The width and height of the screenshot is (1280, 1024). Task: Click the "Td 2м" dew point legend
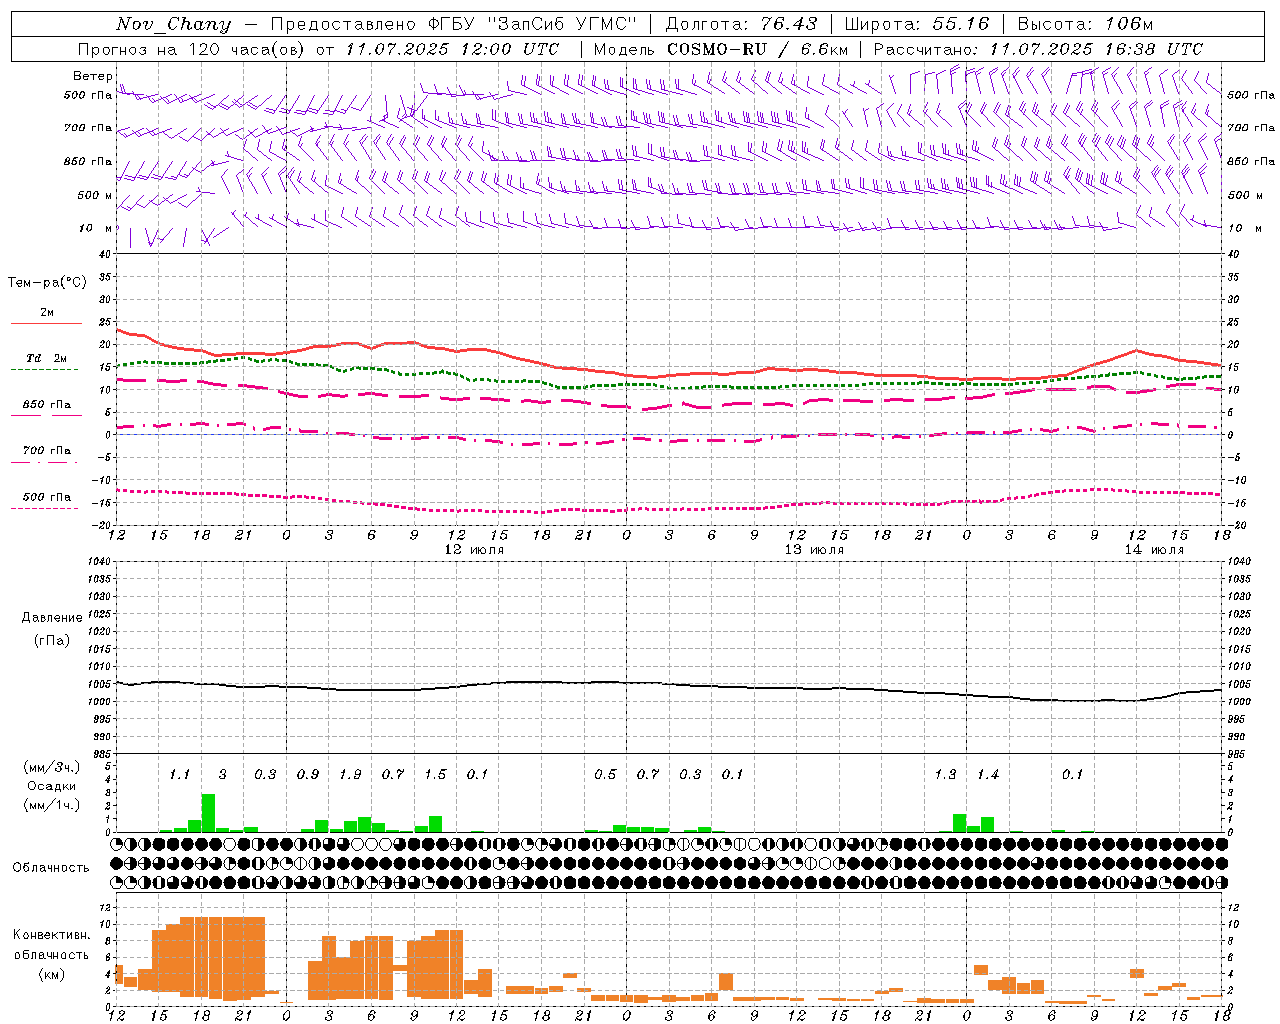[47, 358]
